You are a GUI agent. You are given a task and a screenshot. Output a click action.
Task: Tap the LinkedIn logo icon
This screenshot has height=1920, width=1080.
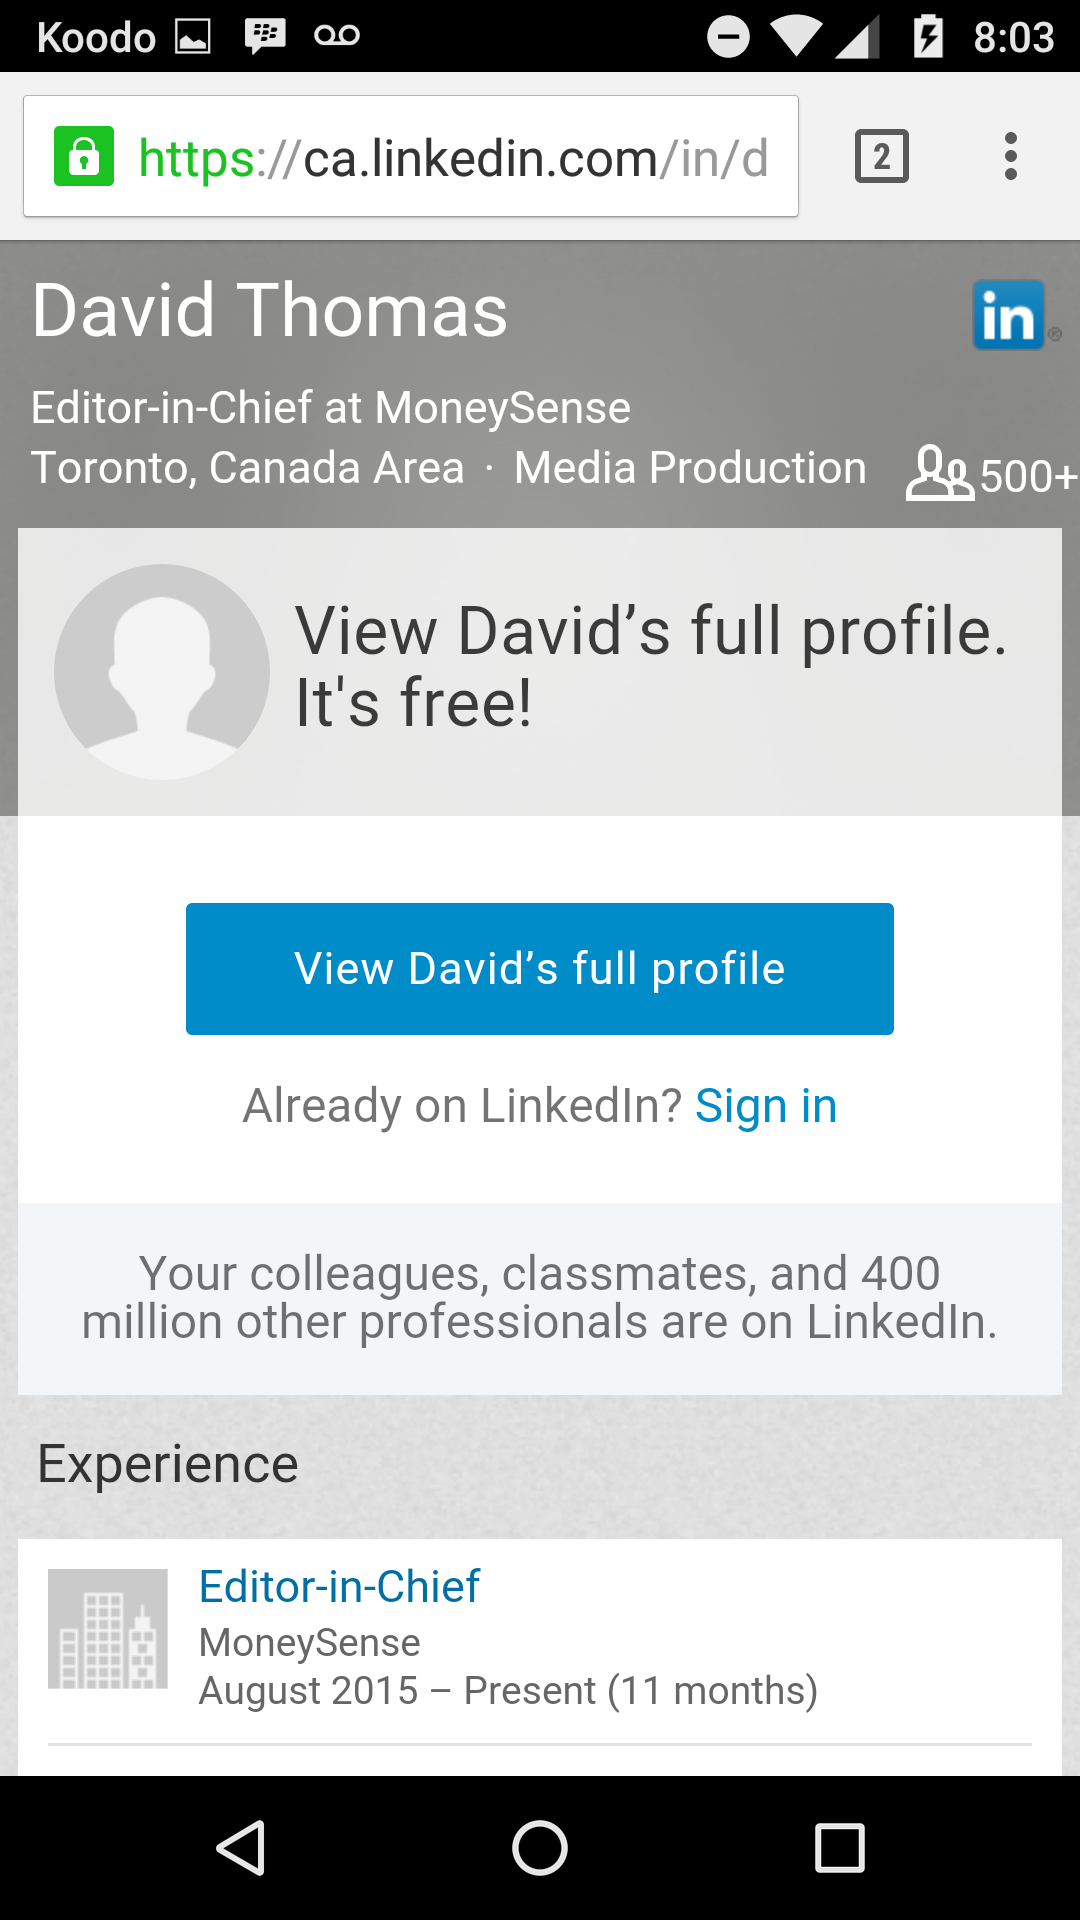(1009, 315)
